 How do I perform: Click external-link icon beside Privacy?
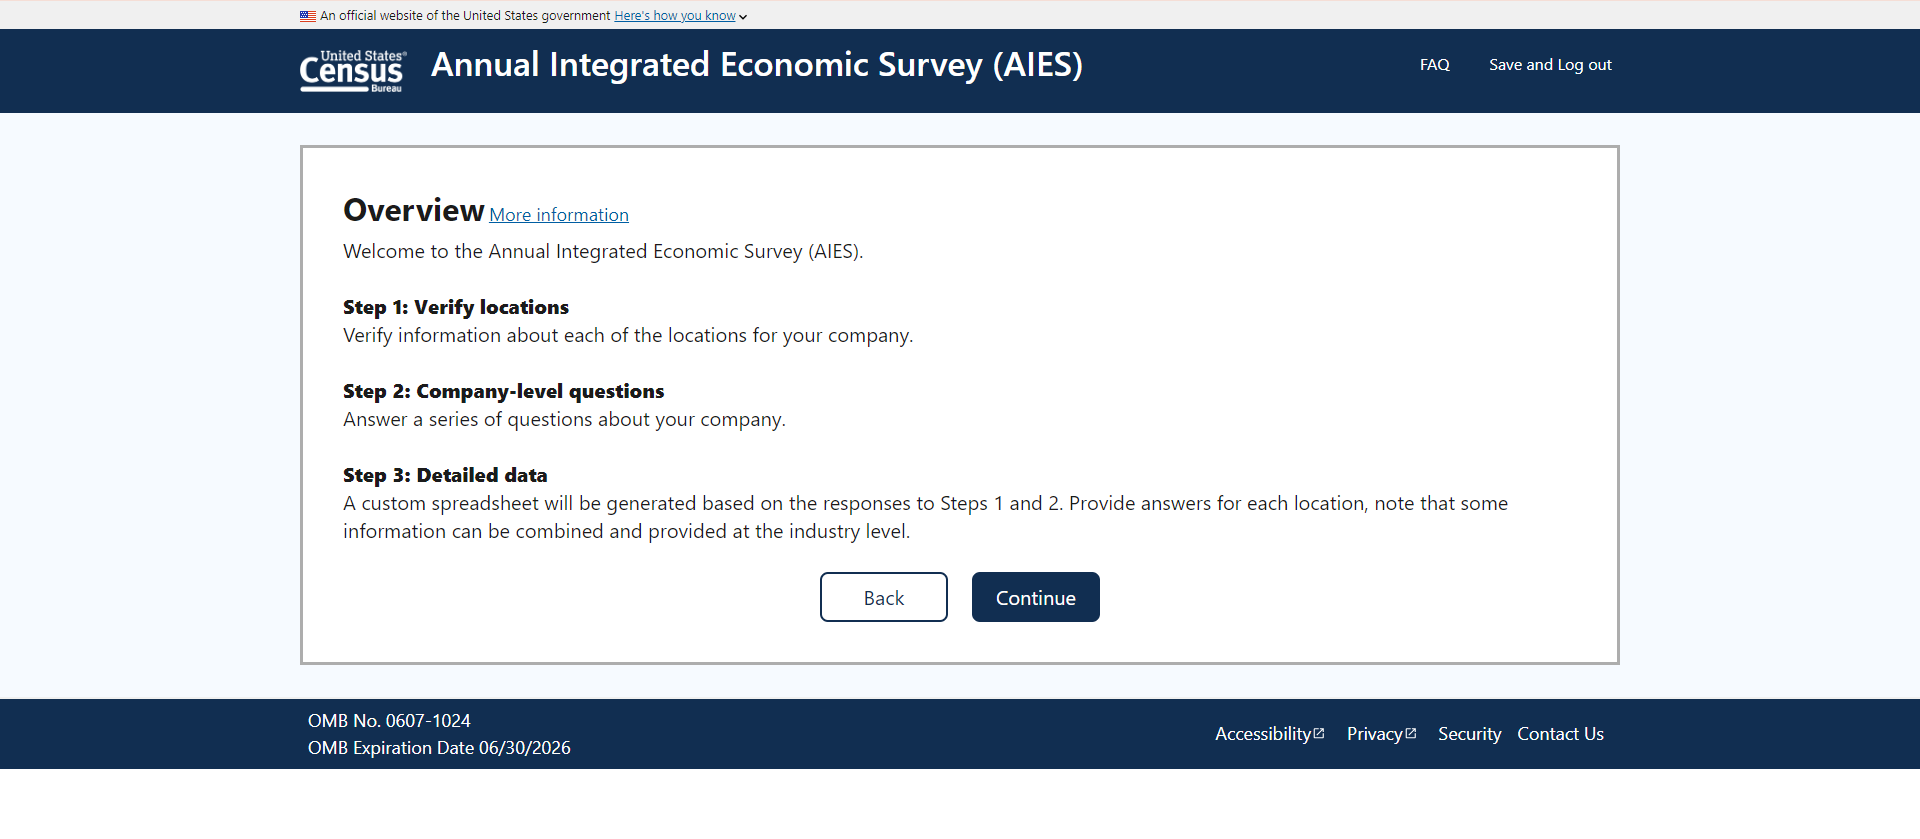pyautogui.click(x=1411, y=733)
